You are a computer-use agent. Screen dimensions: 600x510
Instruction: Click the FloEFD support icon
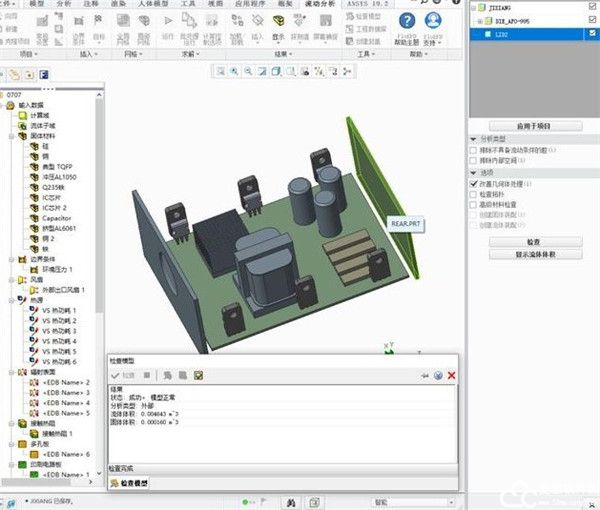click(433, 21)
